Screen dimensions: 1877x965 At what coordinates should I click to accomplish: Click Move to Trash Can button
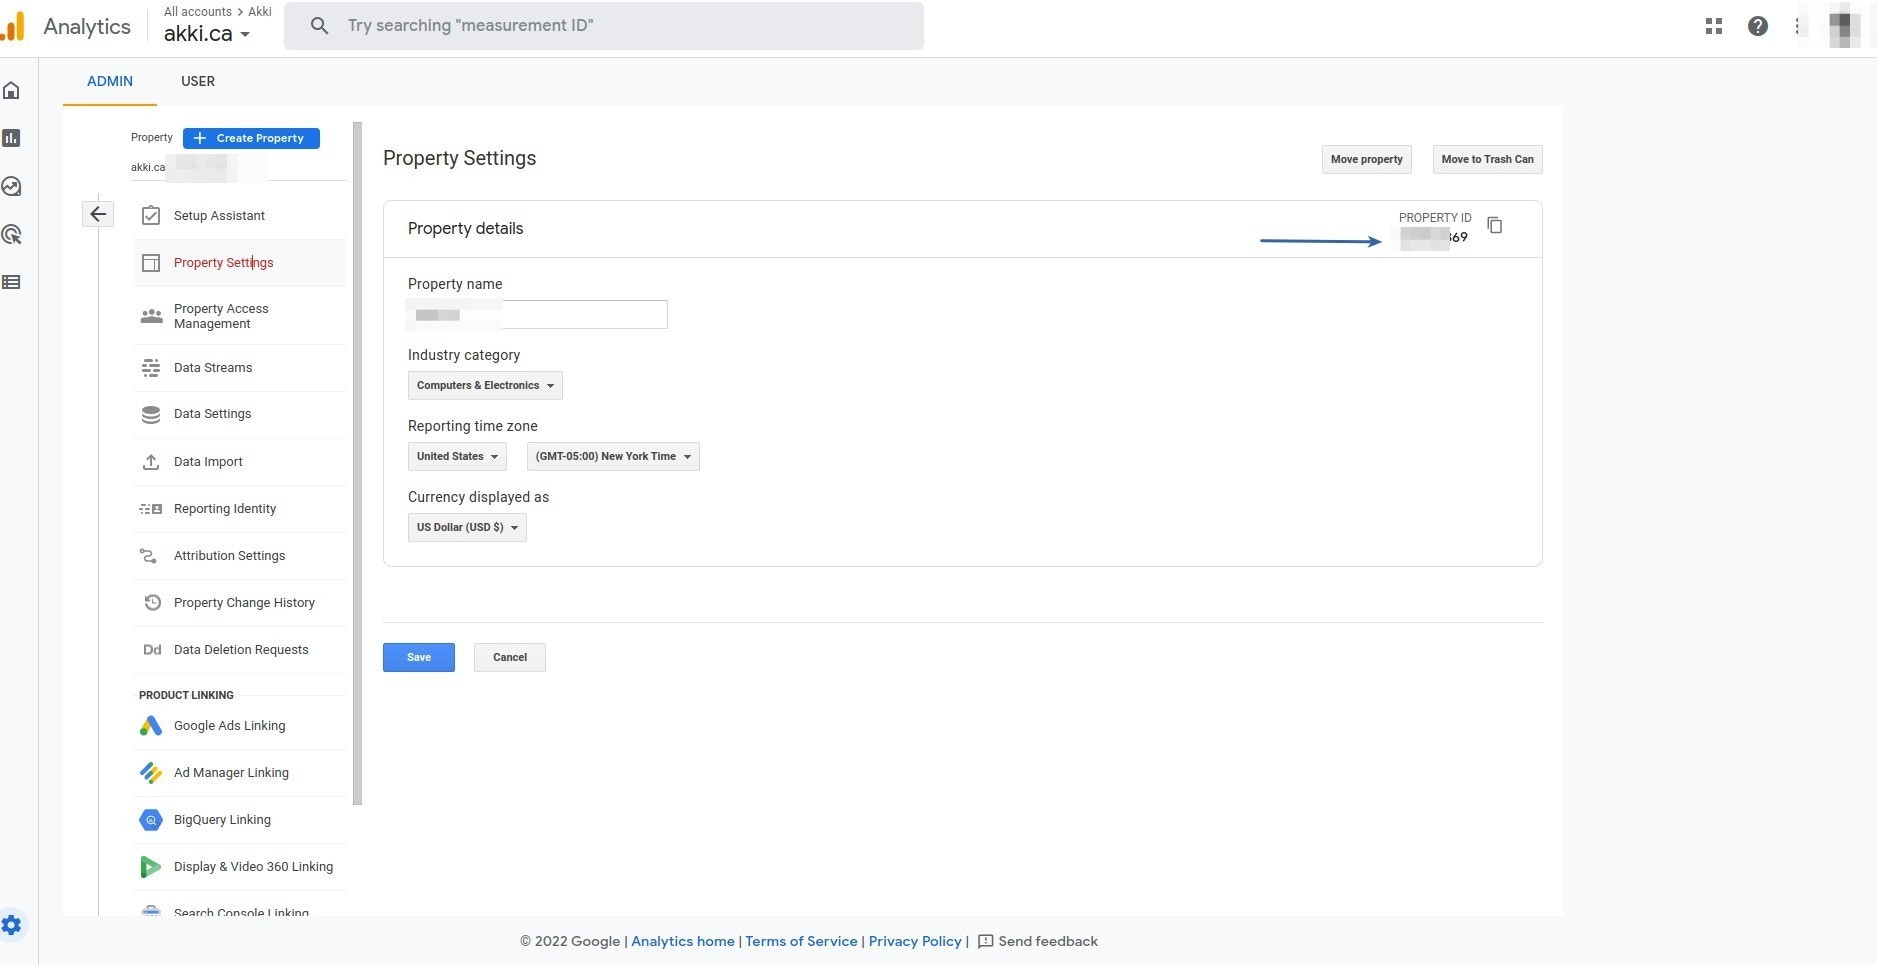[1487, 159]
